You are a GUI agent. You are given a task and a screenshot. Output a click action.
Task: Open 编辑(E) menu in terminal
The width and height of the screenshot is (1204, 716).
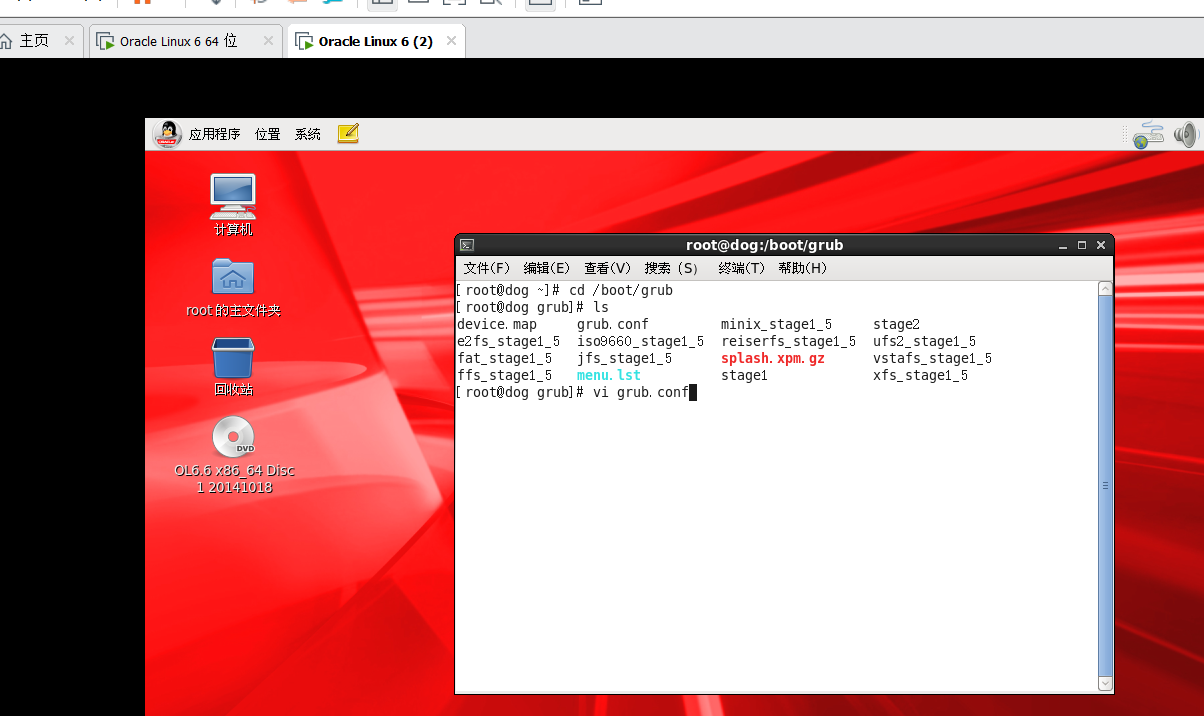[x=547, y=268]
